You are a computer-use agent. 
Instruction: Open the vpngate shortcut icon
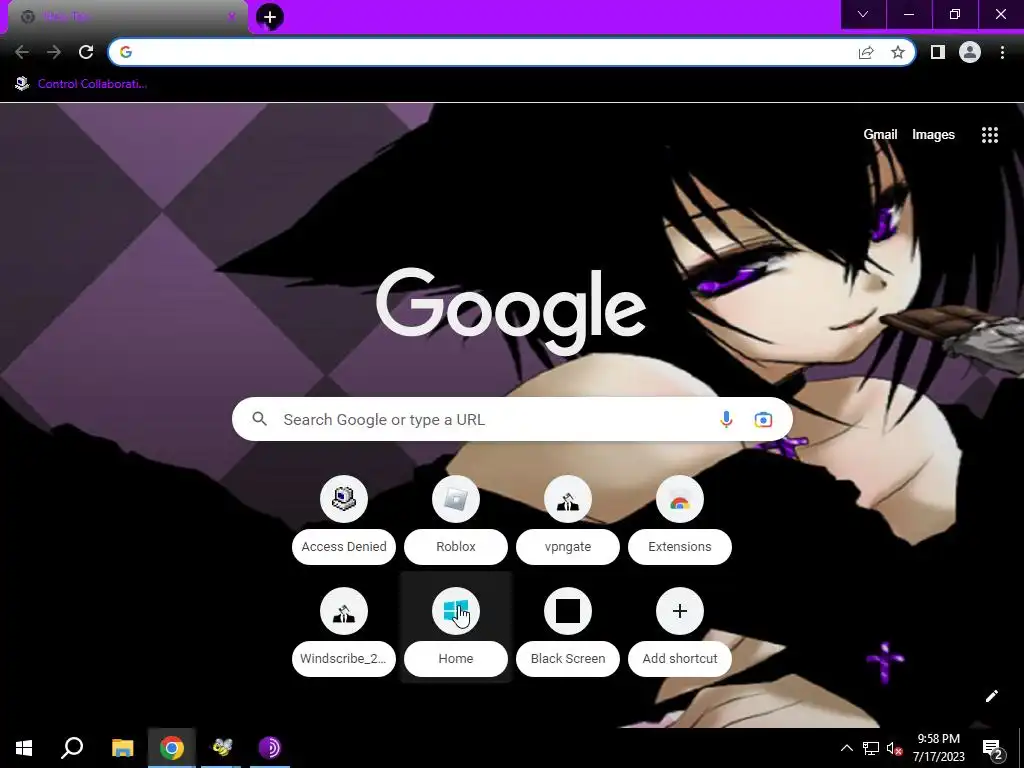click(568, 499)
